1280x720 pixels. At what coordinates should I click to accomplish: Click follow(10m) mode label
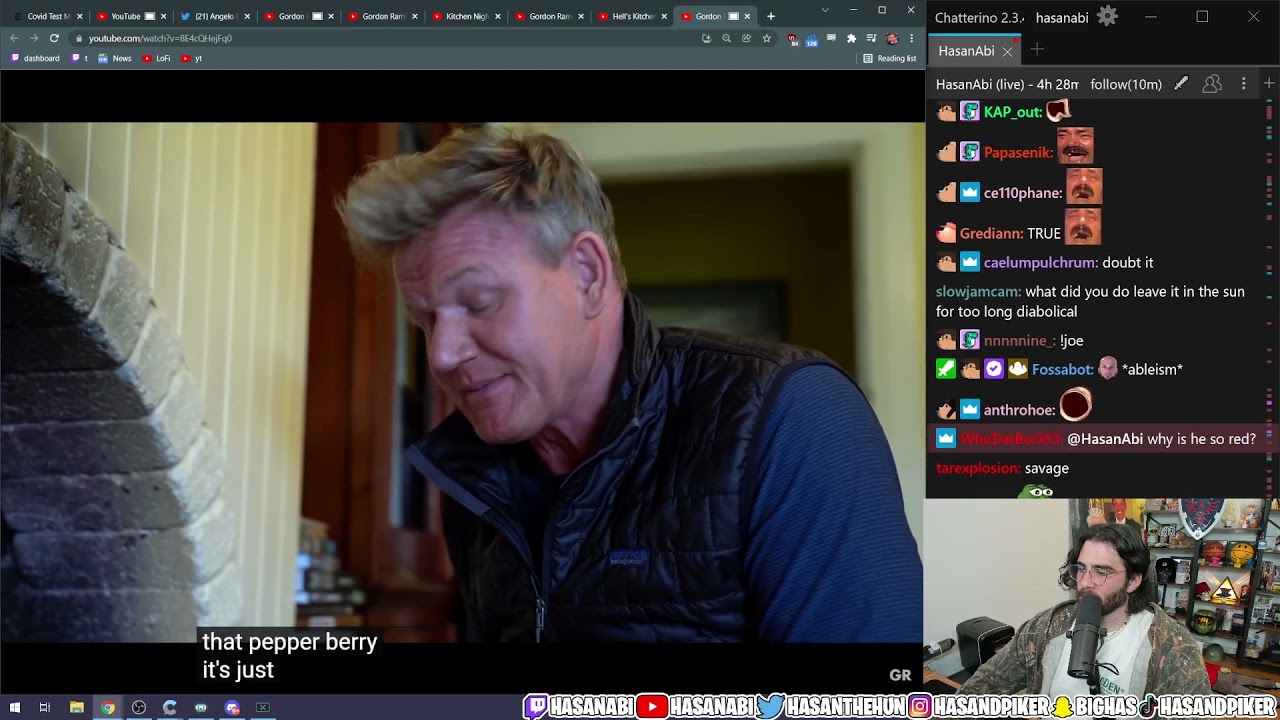[1125, 85]
